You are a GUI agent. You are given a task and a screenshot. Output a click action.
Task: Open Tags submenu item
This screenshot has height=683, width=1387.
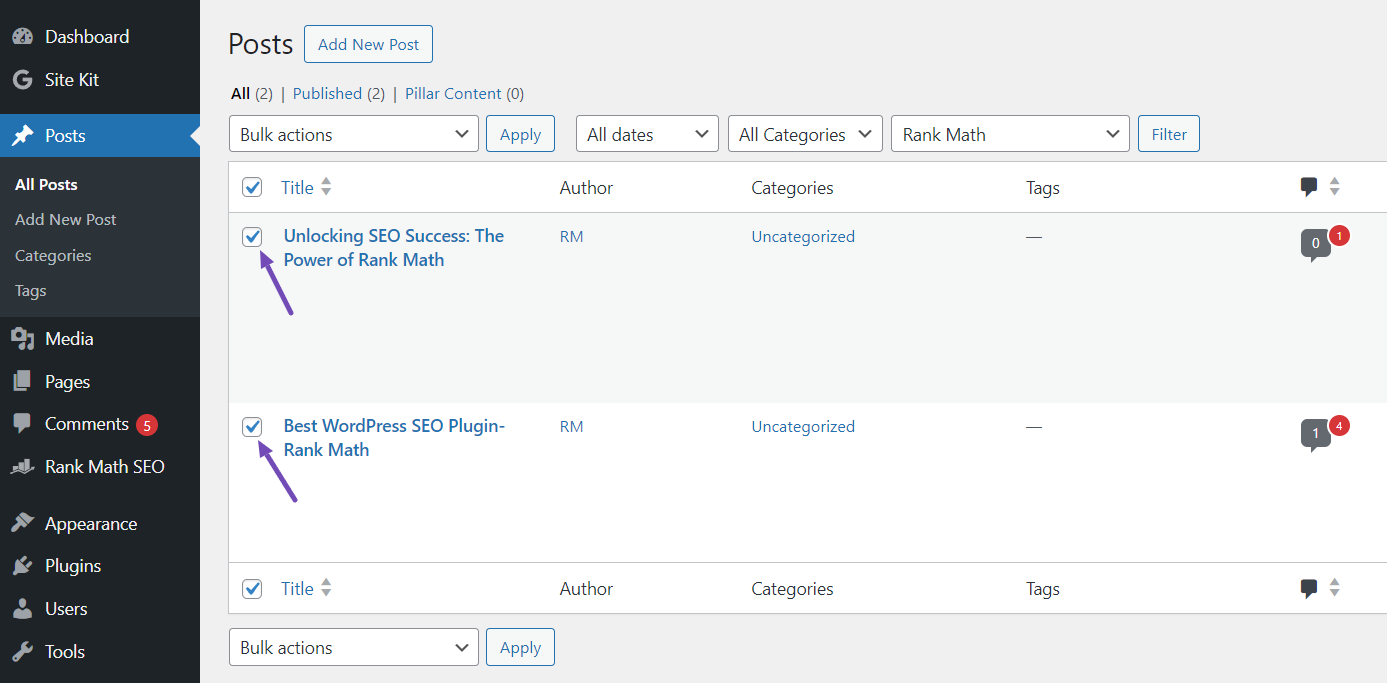31,291
